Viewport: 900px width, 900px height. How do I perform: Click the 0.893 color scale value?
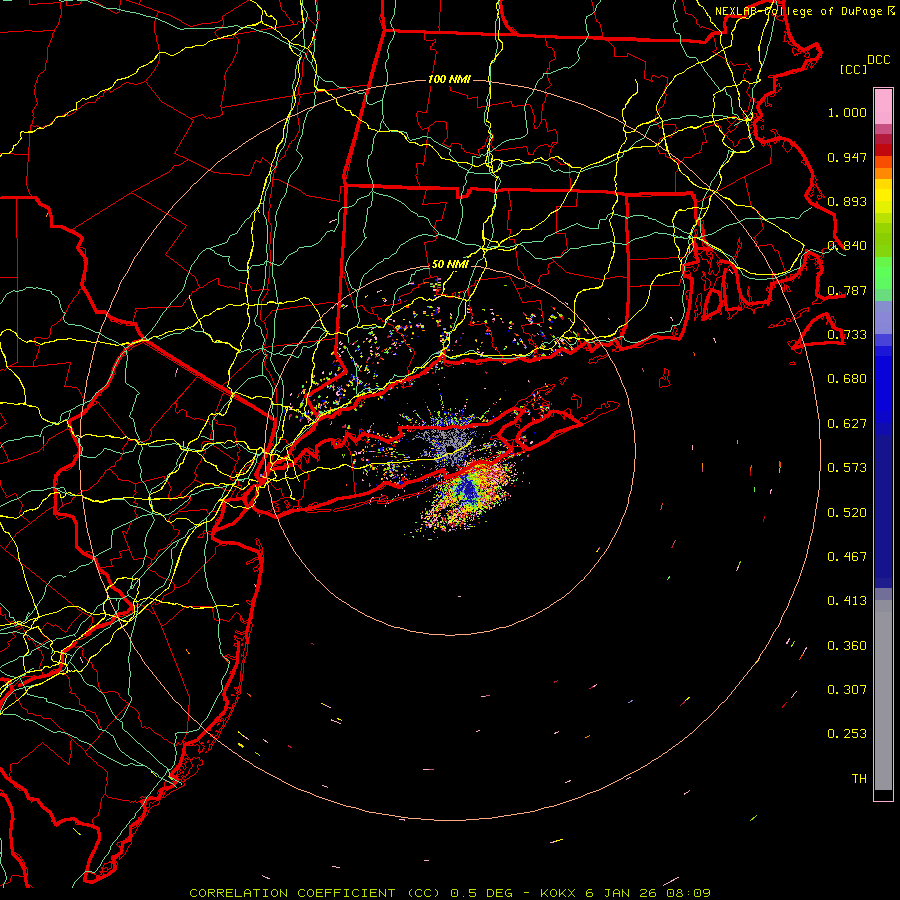click(x=847, y=201)
